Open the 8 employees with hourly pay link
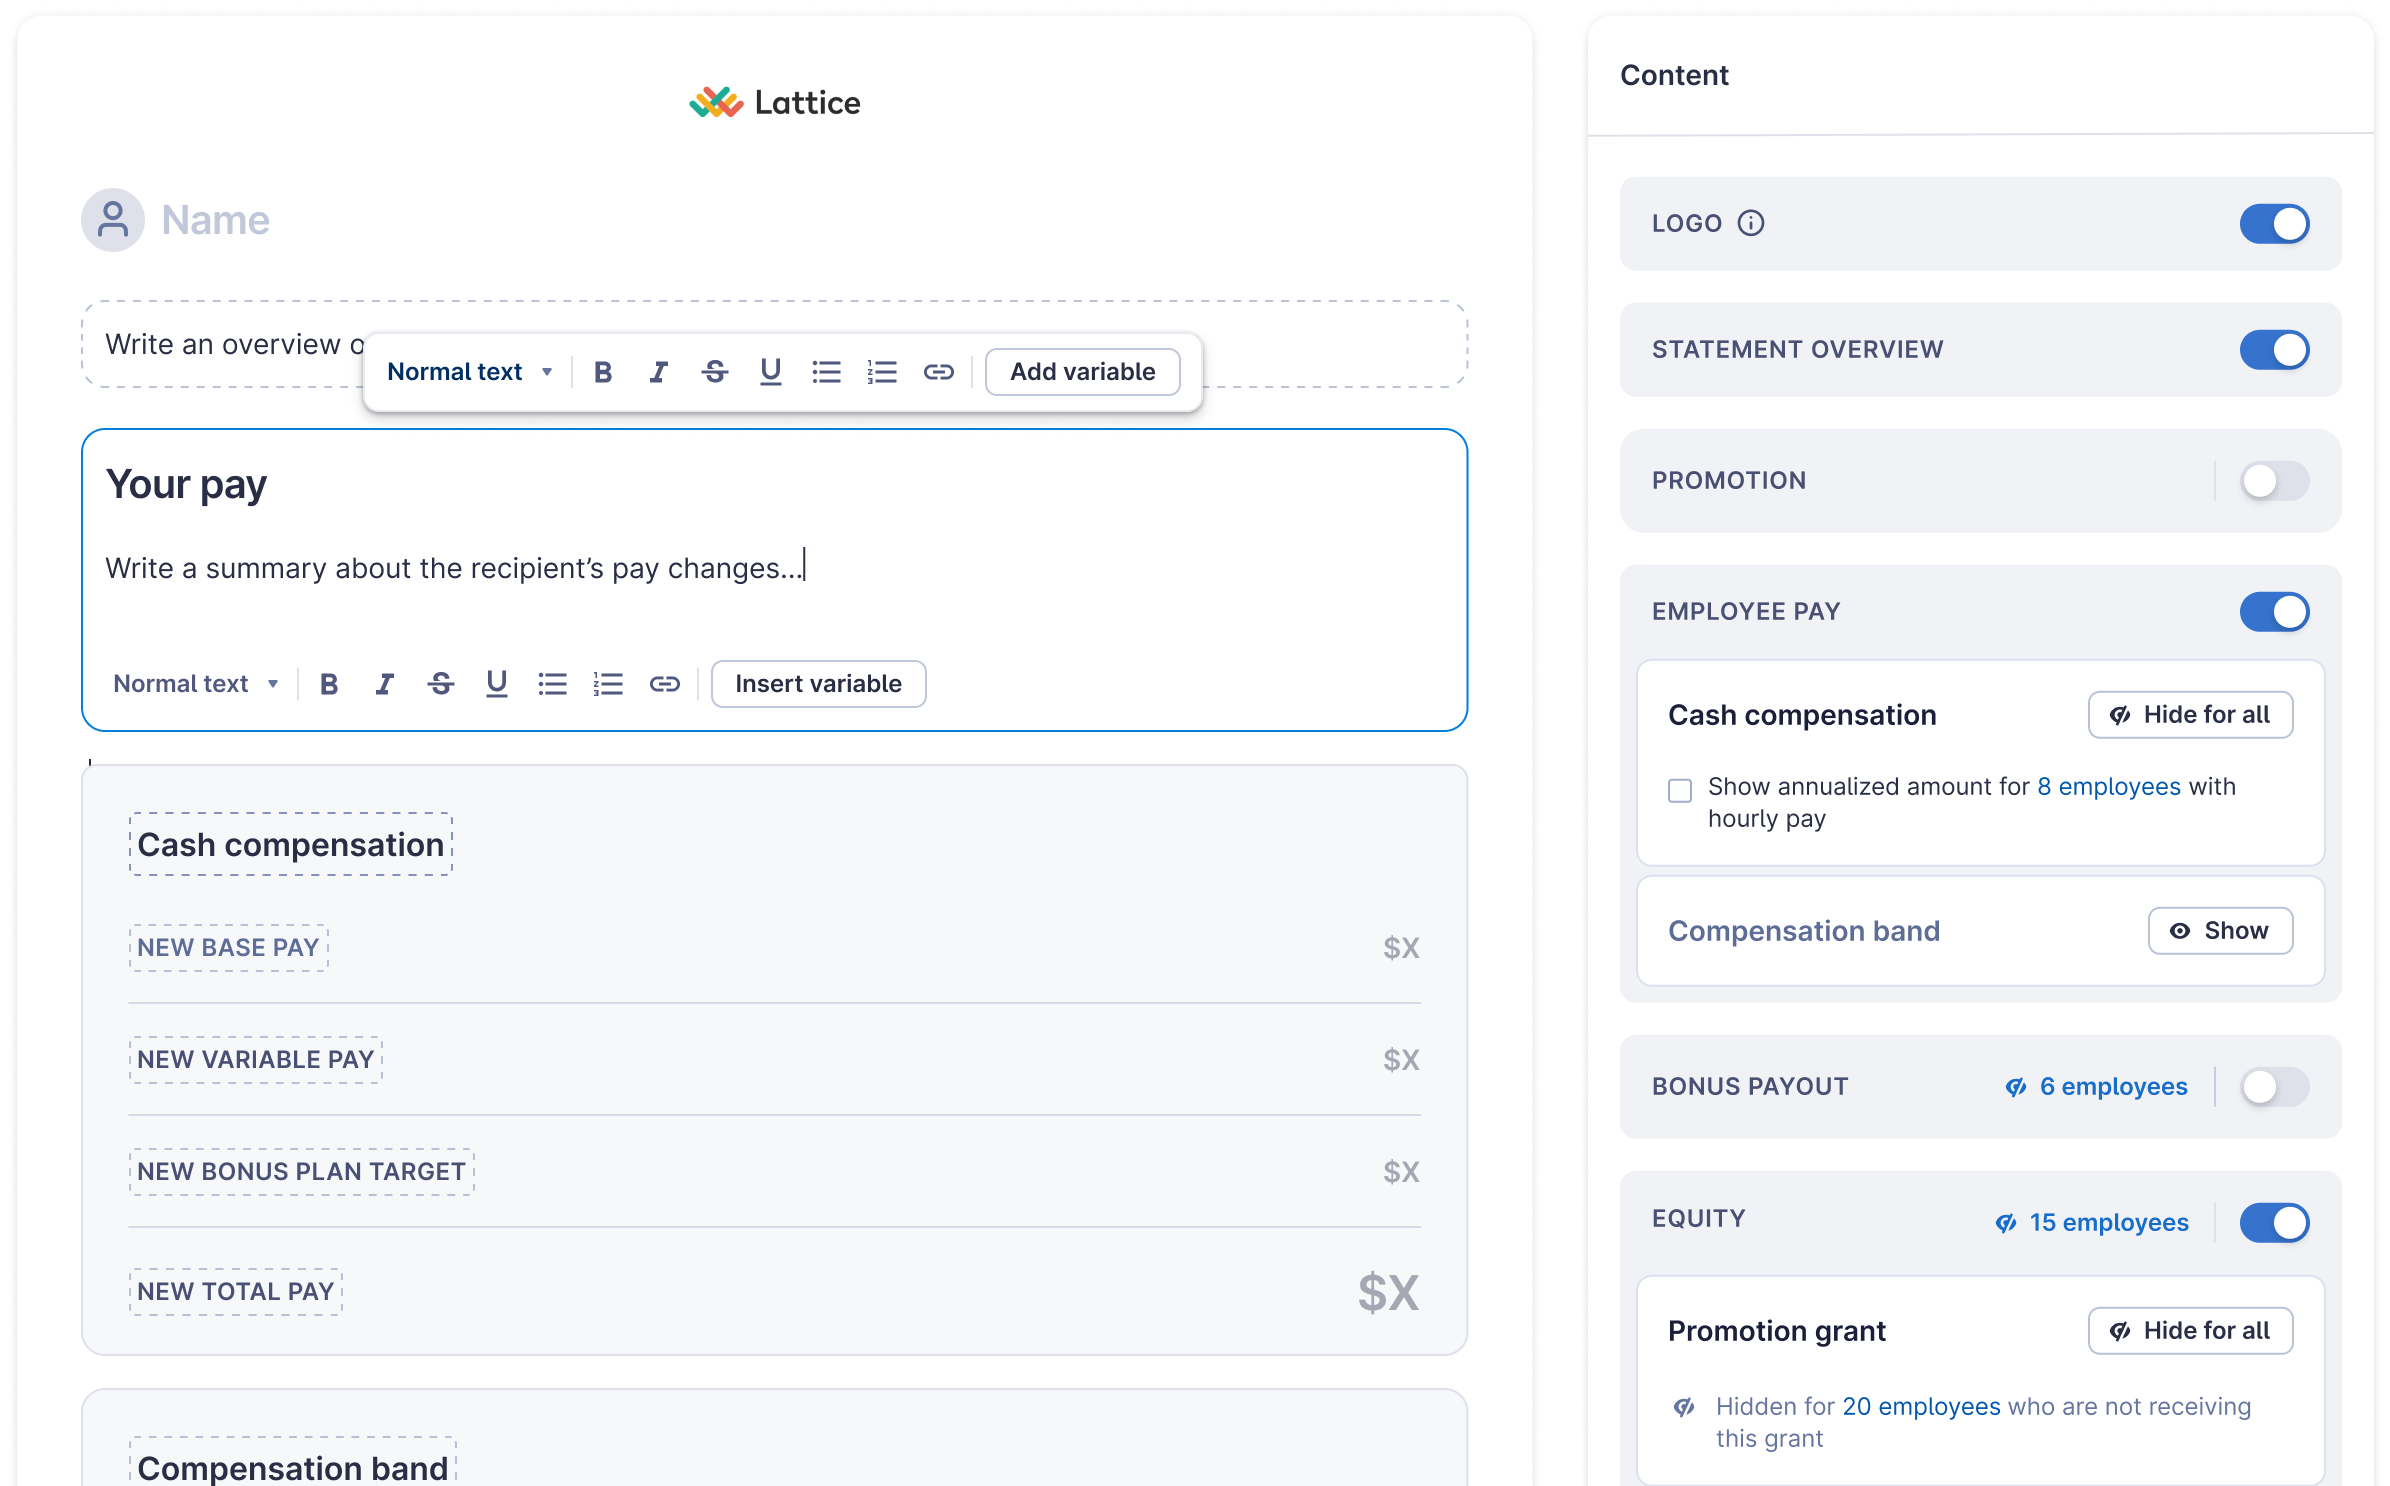The height and width of the screenshot is (1486, 2390). [x=2109, y=787]
